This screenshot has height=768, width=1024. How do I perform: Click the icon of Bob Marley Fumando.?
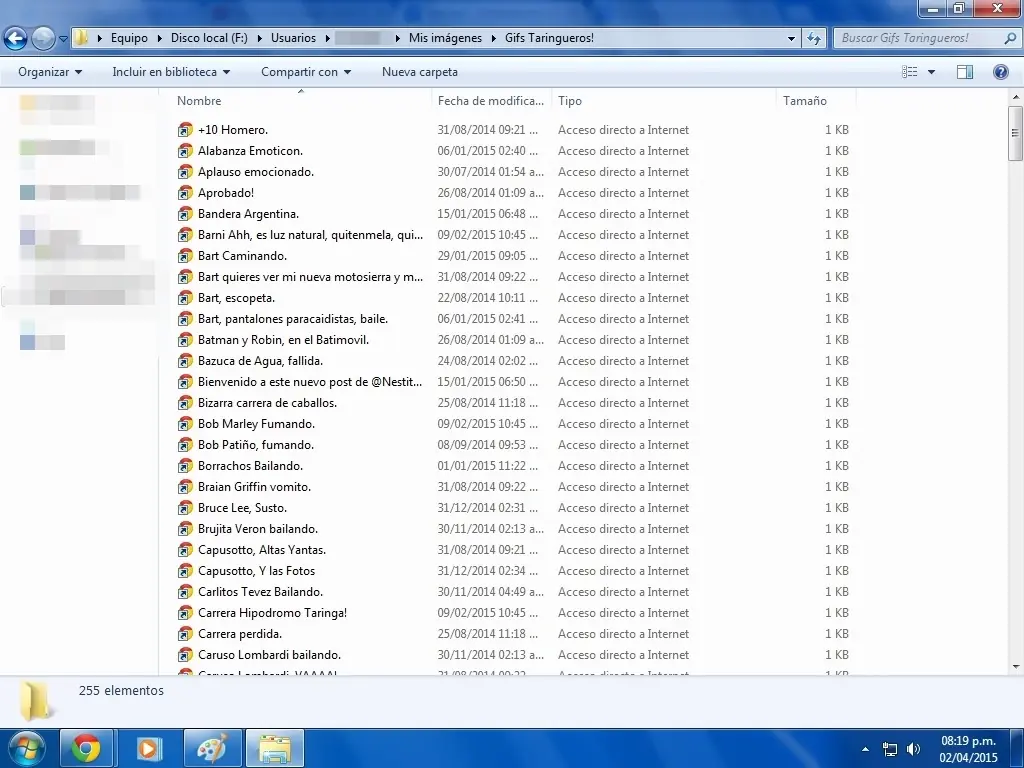(x=185, y=424)
